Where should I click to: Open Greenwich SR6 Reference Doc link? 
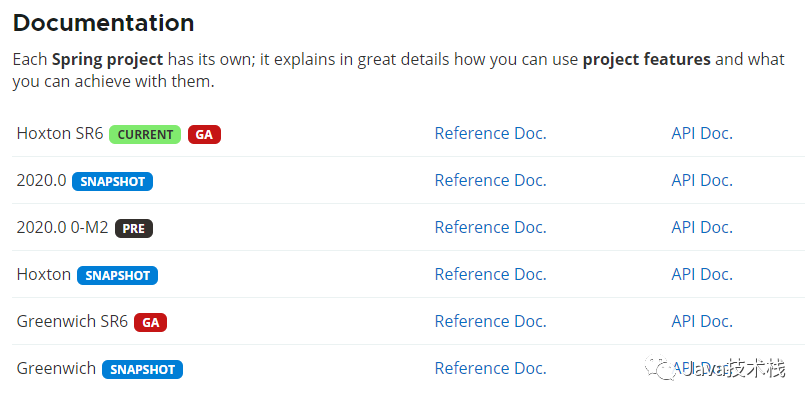pyautogui.click(x=490, y=321)
